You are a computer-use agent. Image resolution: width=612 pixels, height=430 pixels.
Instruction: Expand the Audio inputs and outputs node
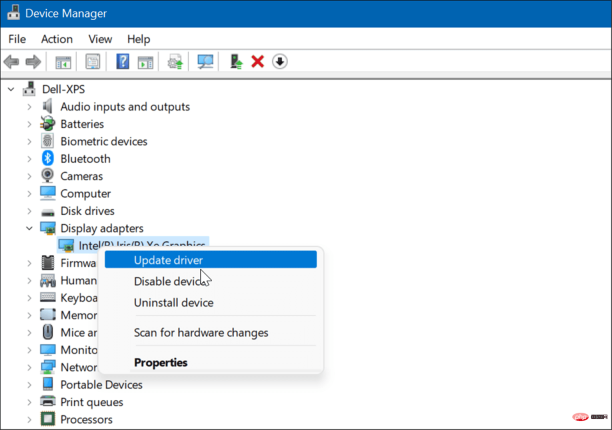[29, 107]
